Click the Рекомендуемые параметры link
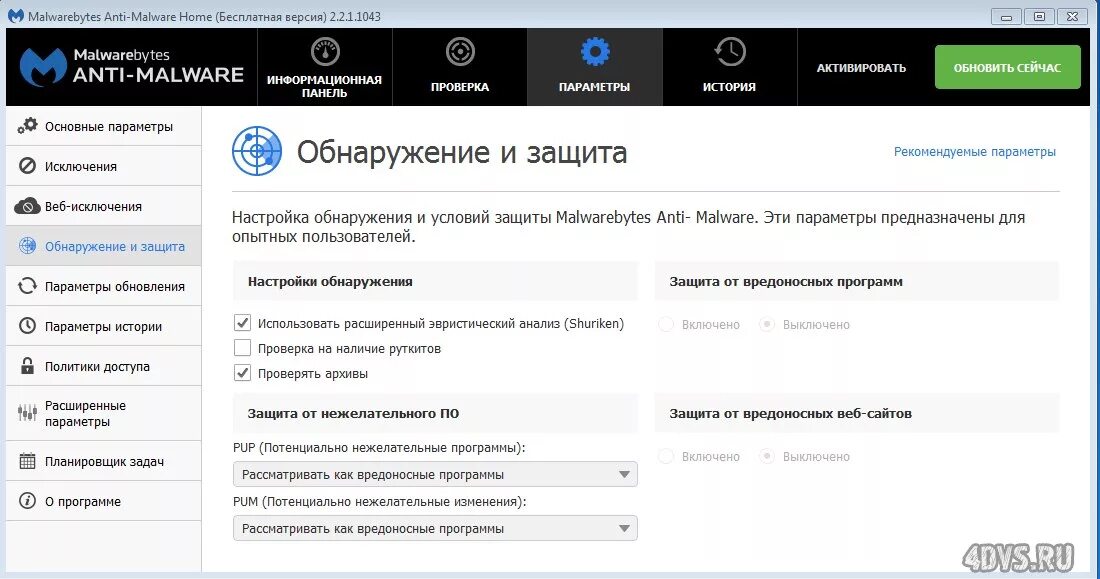Image resolution: width=1100 pixels, height=579 pixels. (x=974, y=152)
